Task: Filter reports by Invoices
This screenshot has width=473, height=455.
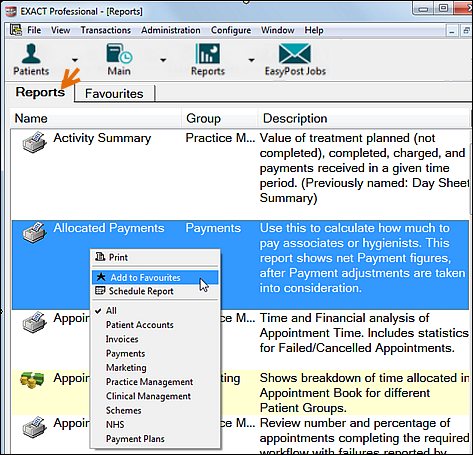Action: (155, 339)
